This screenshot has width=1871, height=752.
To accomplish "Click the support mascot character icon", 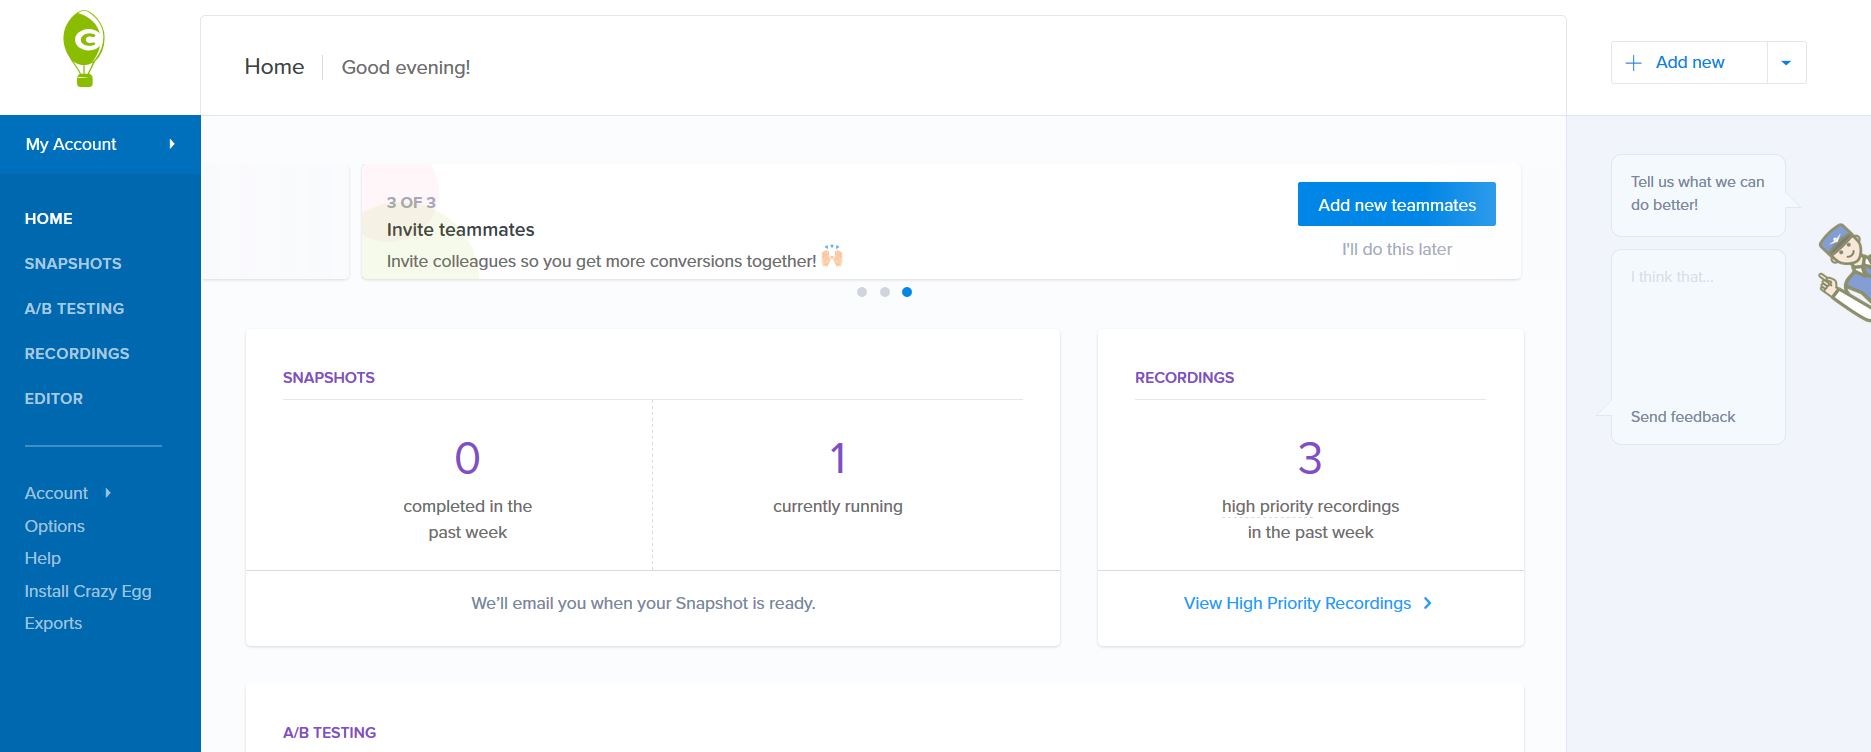I will (1845, 271).
